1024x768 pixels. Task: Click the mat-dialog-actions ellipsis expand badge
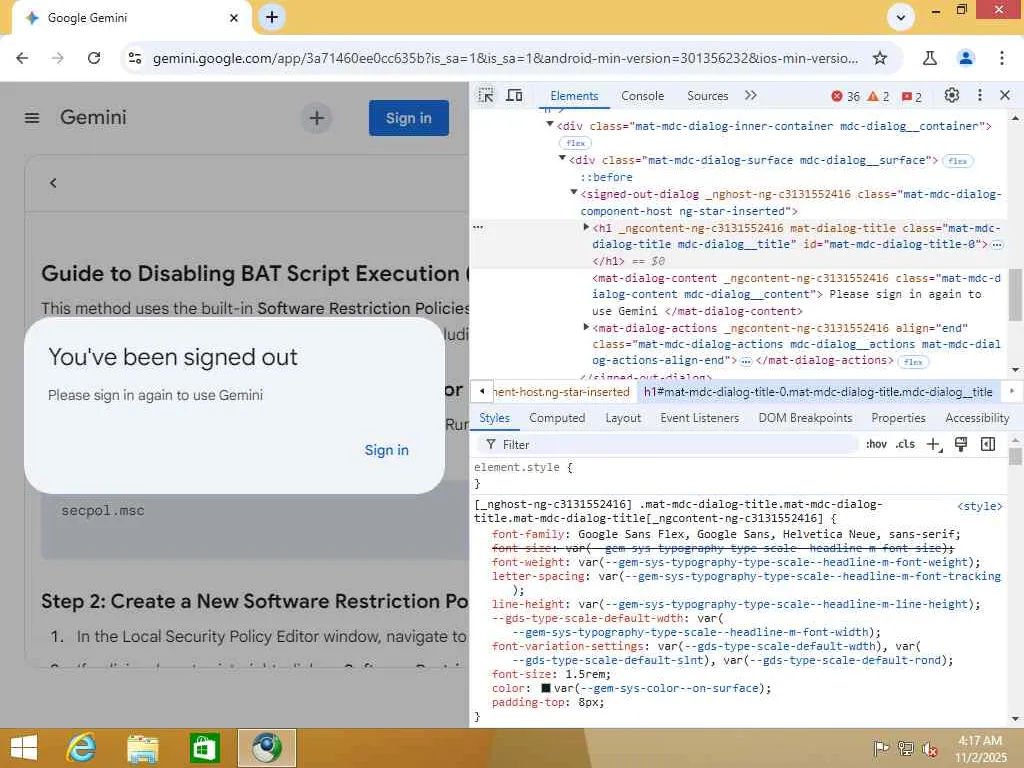(746, 361)
